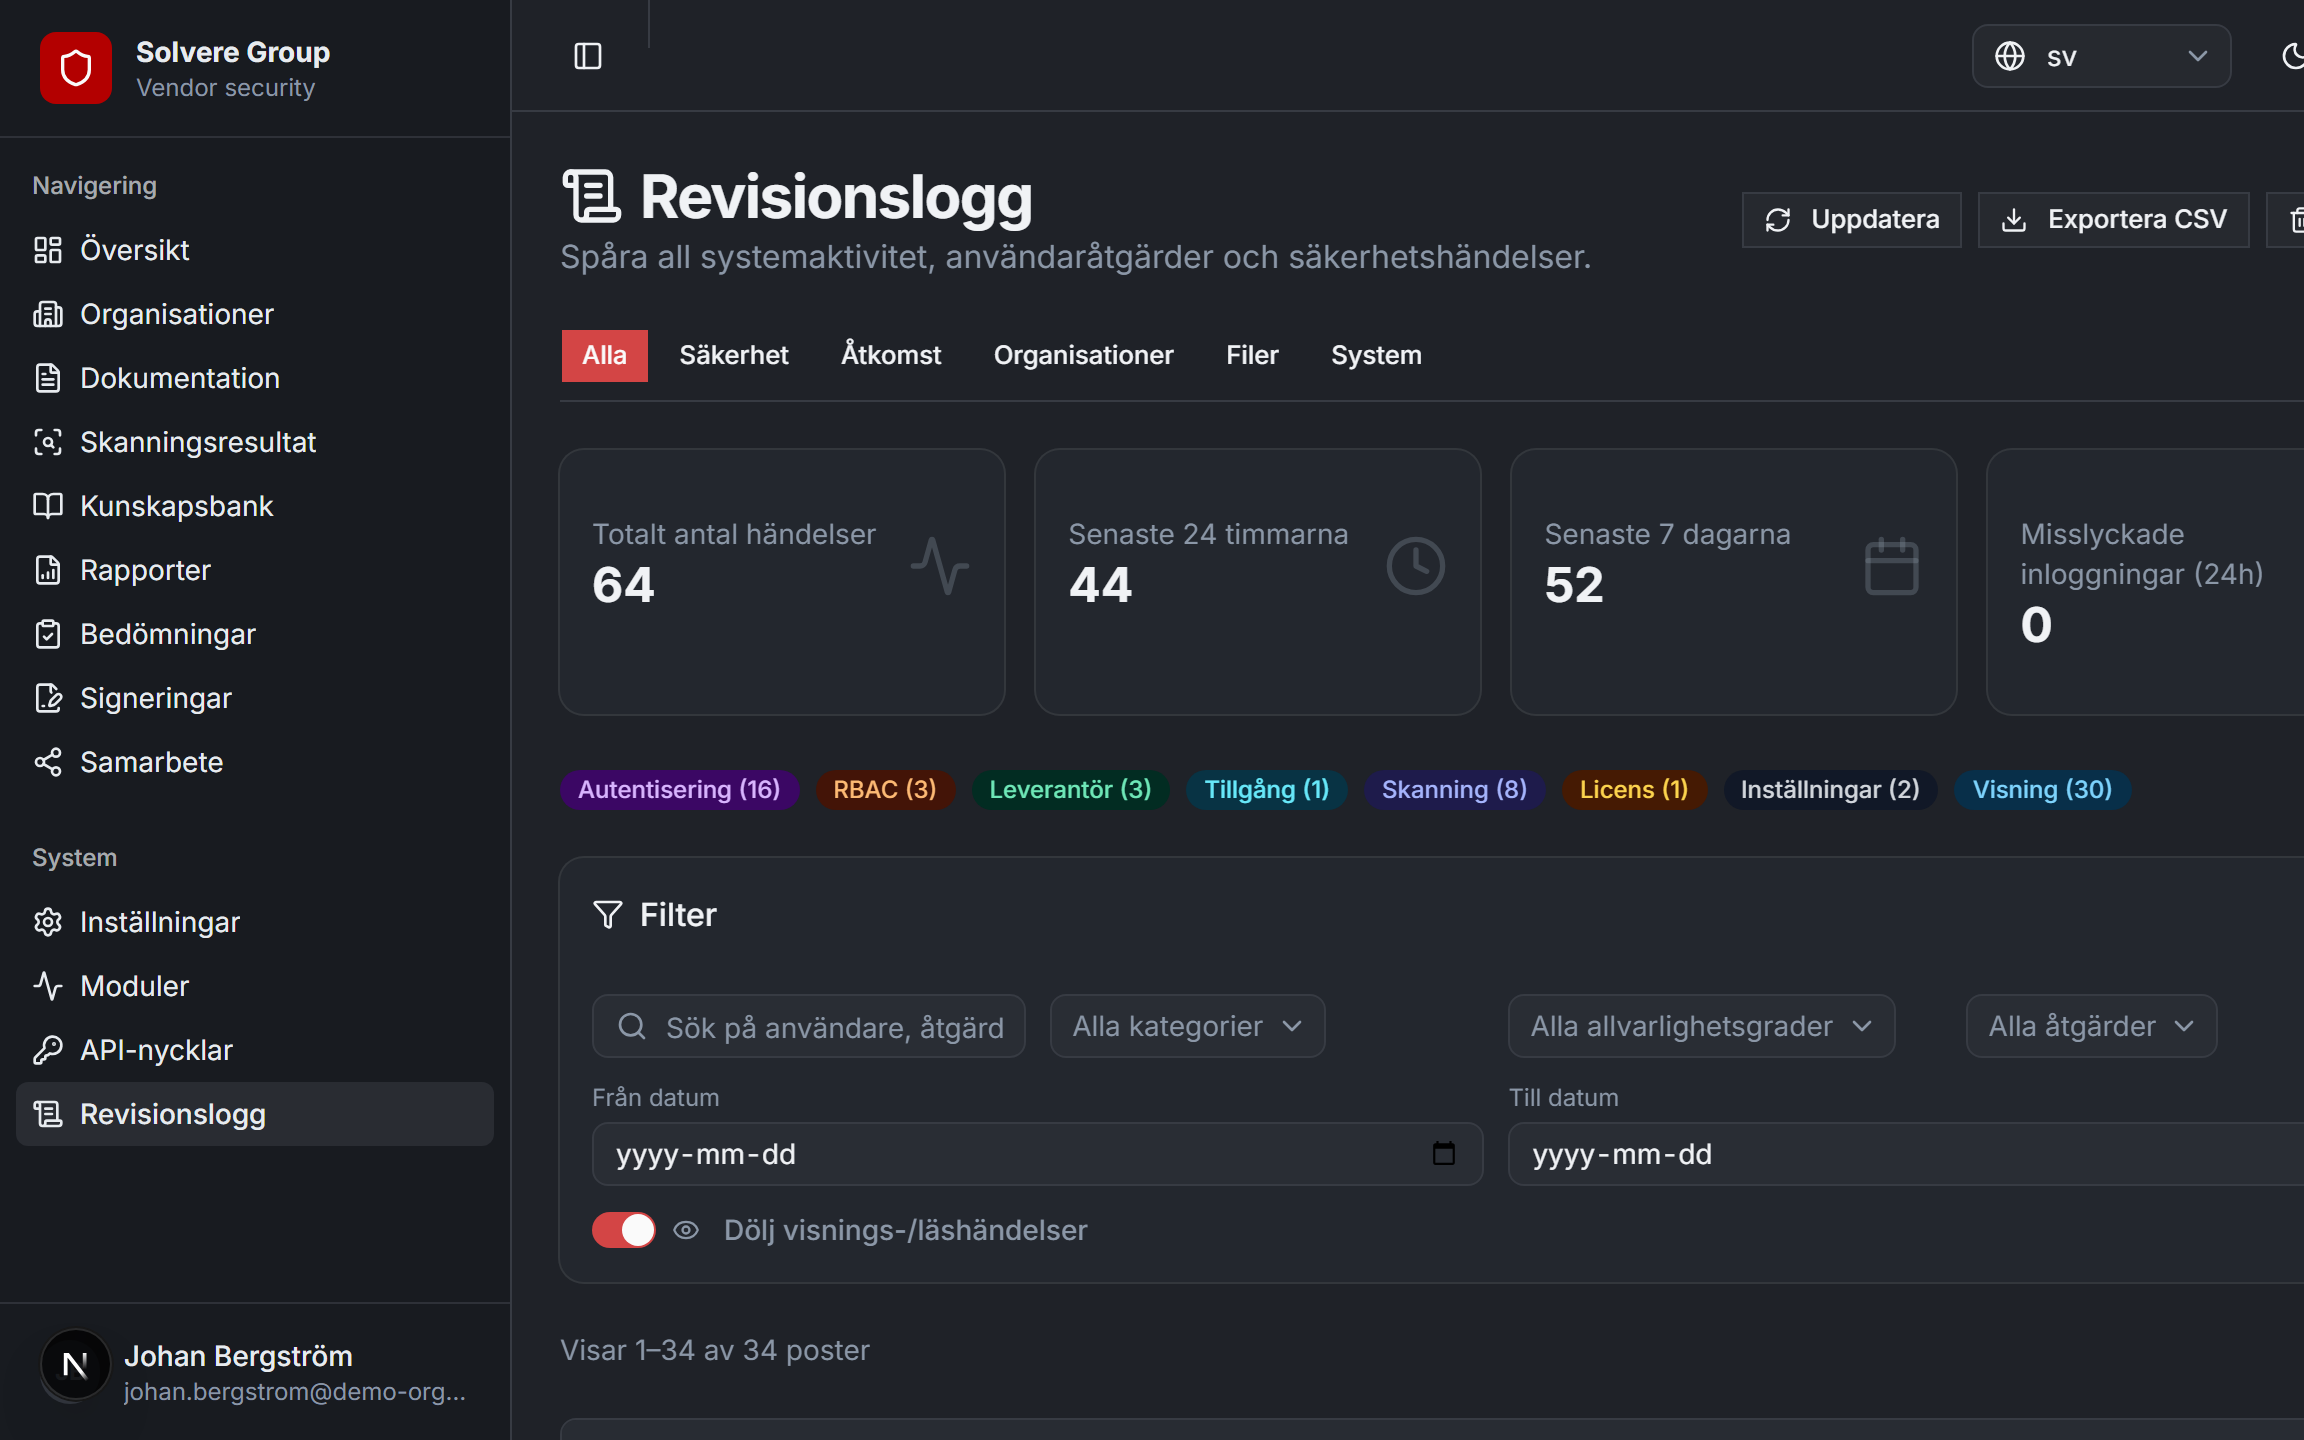Open Kunskapsbank in the sidebar

pos(255,506)
